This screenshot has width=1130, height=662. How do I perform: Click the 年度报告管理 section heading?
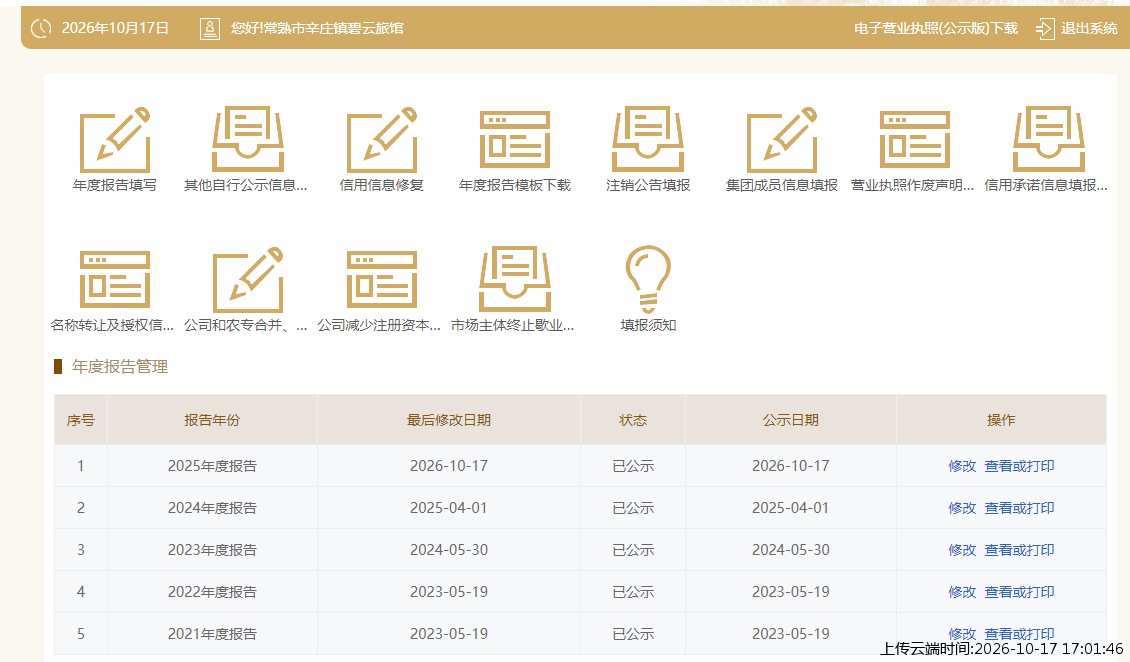click(x=120, y=367)
